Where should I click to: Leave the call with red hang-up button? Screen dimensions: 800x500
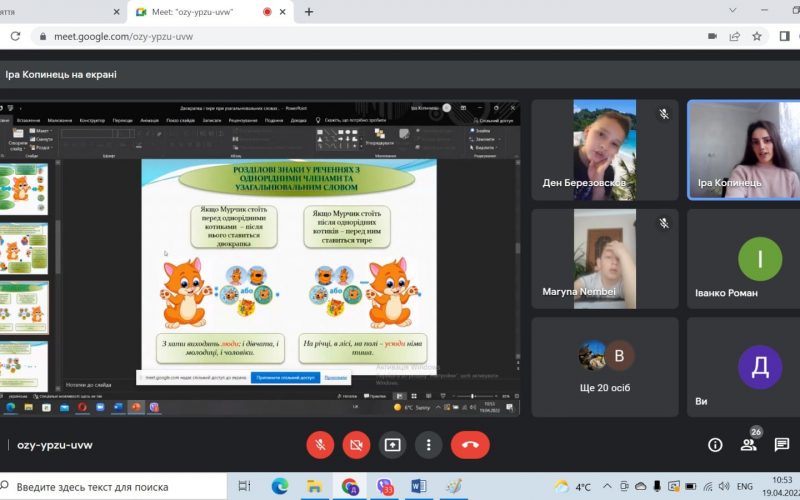tap(470, 445)
